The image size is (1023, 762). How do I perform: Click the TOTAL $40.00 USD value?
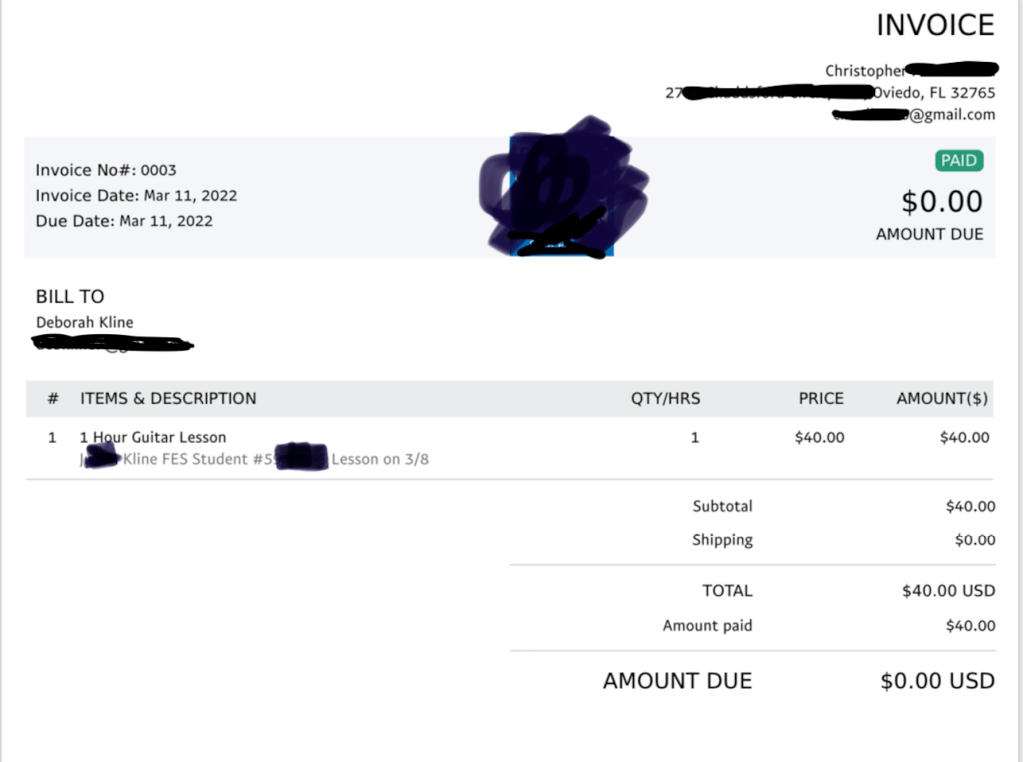click(948, 591)
